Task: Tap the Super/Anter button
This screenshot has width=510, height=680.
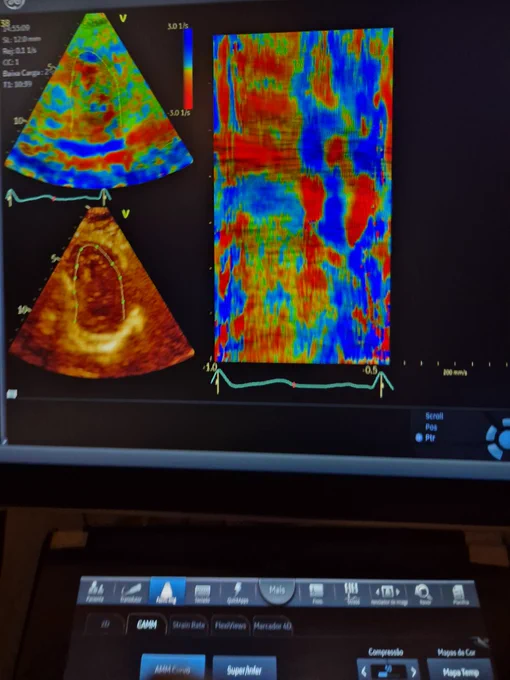Action: coord(244,668)
